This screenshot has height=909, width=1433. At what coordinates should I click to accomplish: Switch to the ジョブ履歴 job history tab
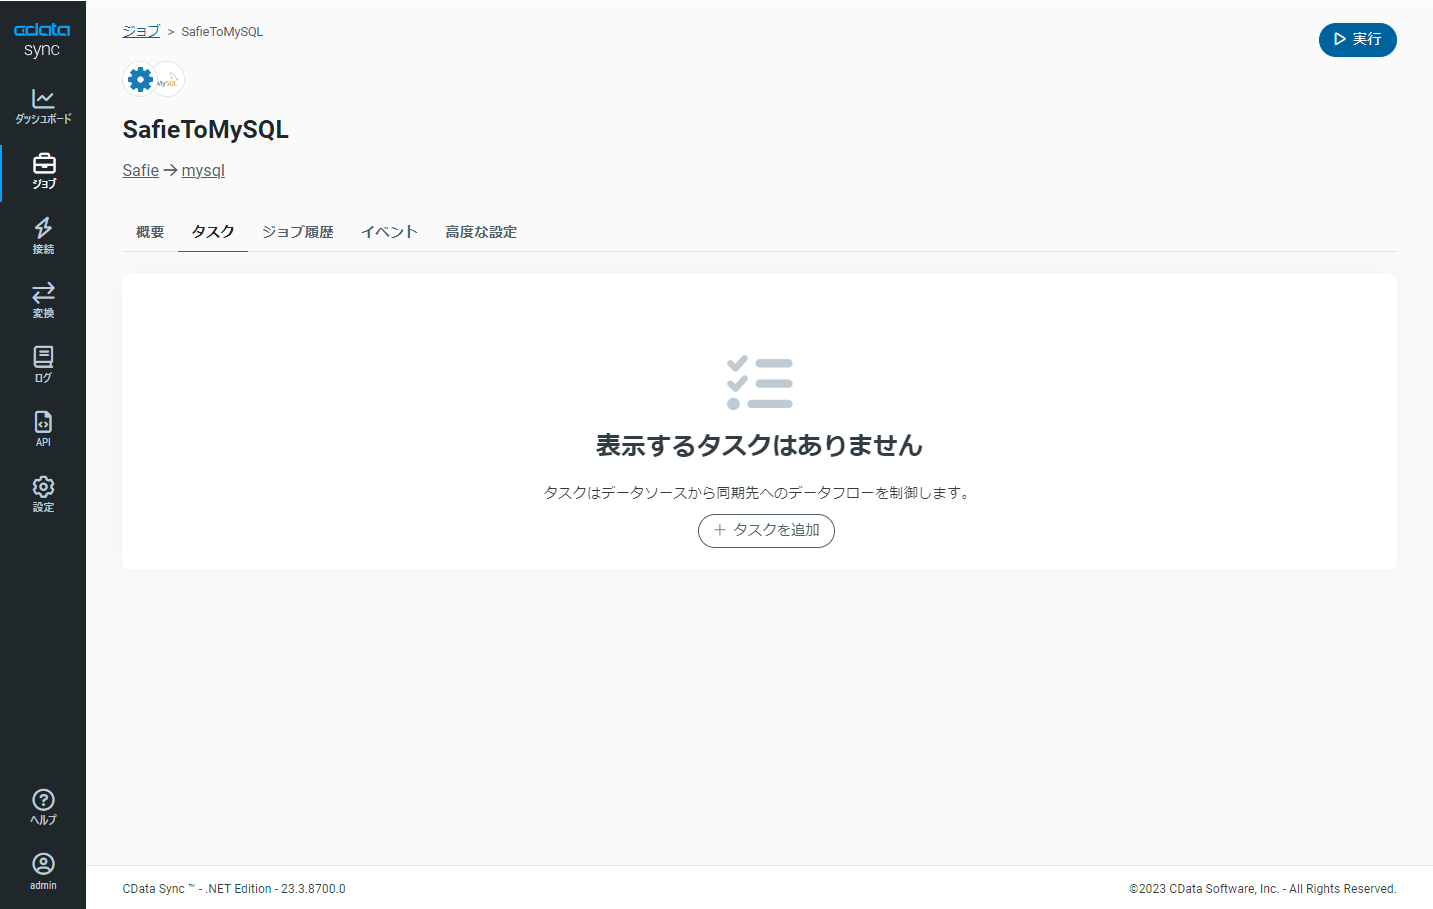click(x=298, y=232)
